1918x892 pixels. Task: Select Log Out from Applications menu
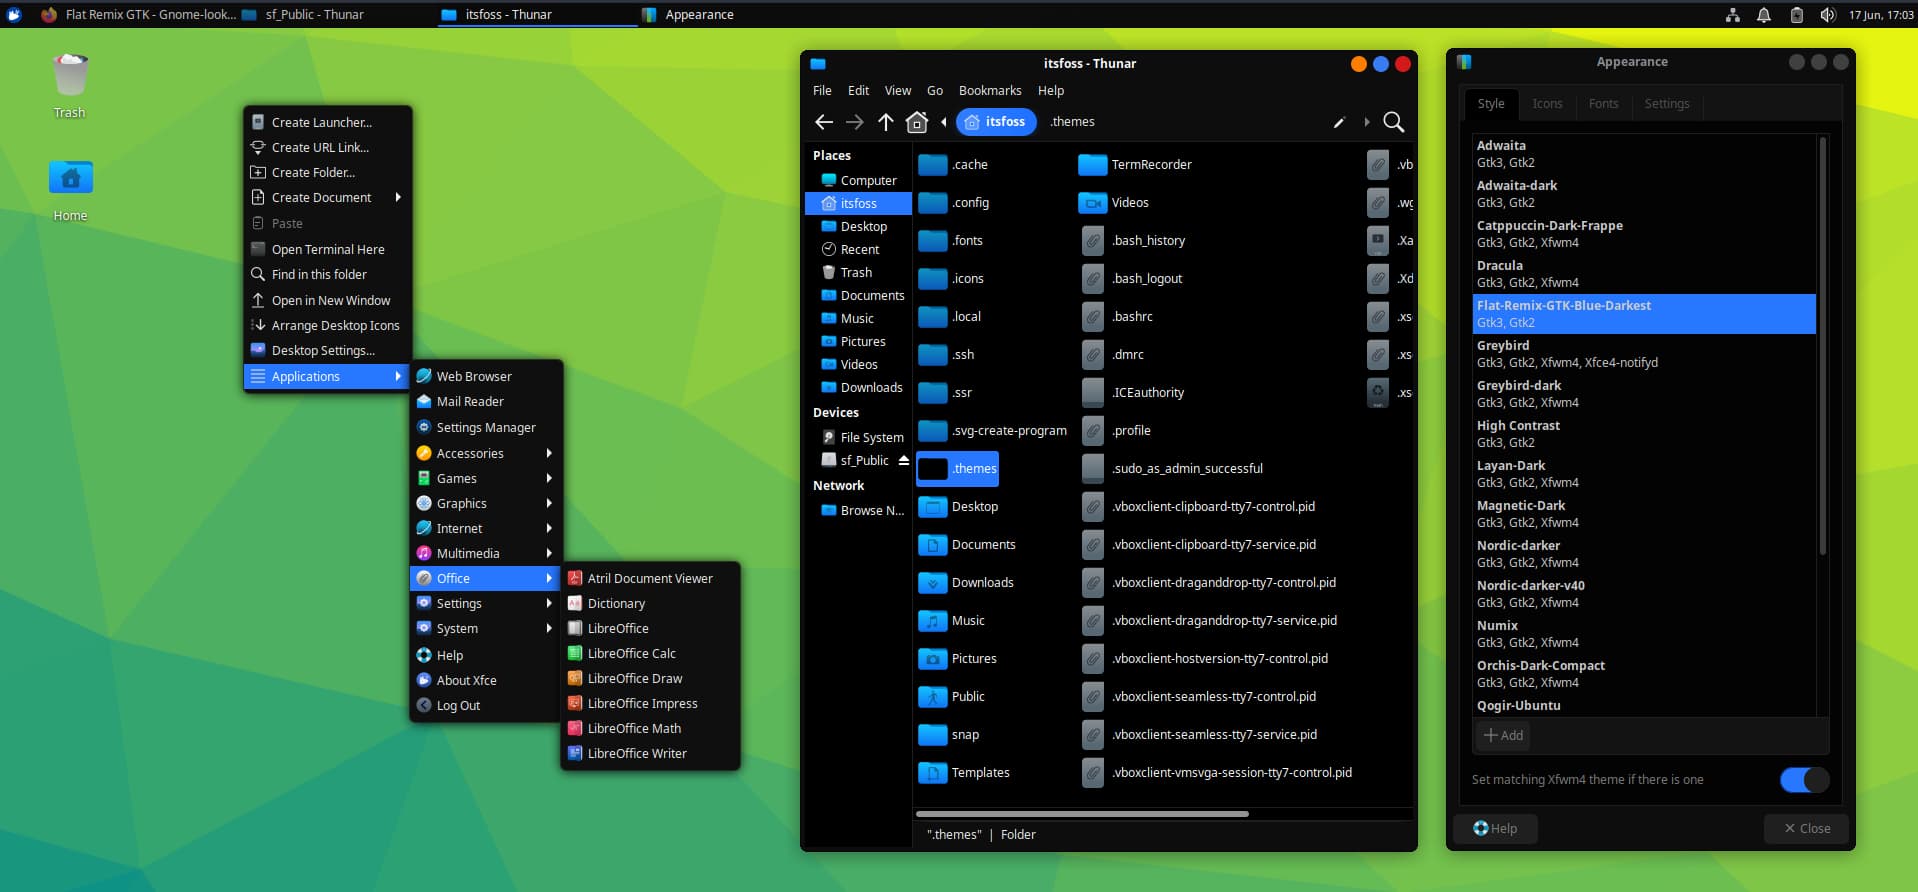pyautogui.click(x=486, y=706)
